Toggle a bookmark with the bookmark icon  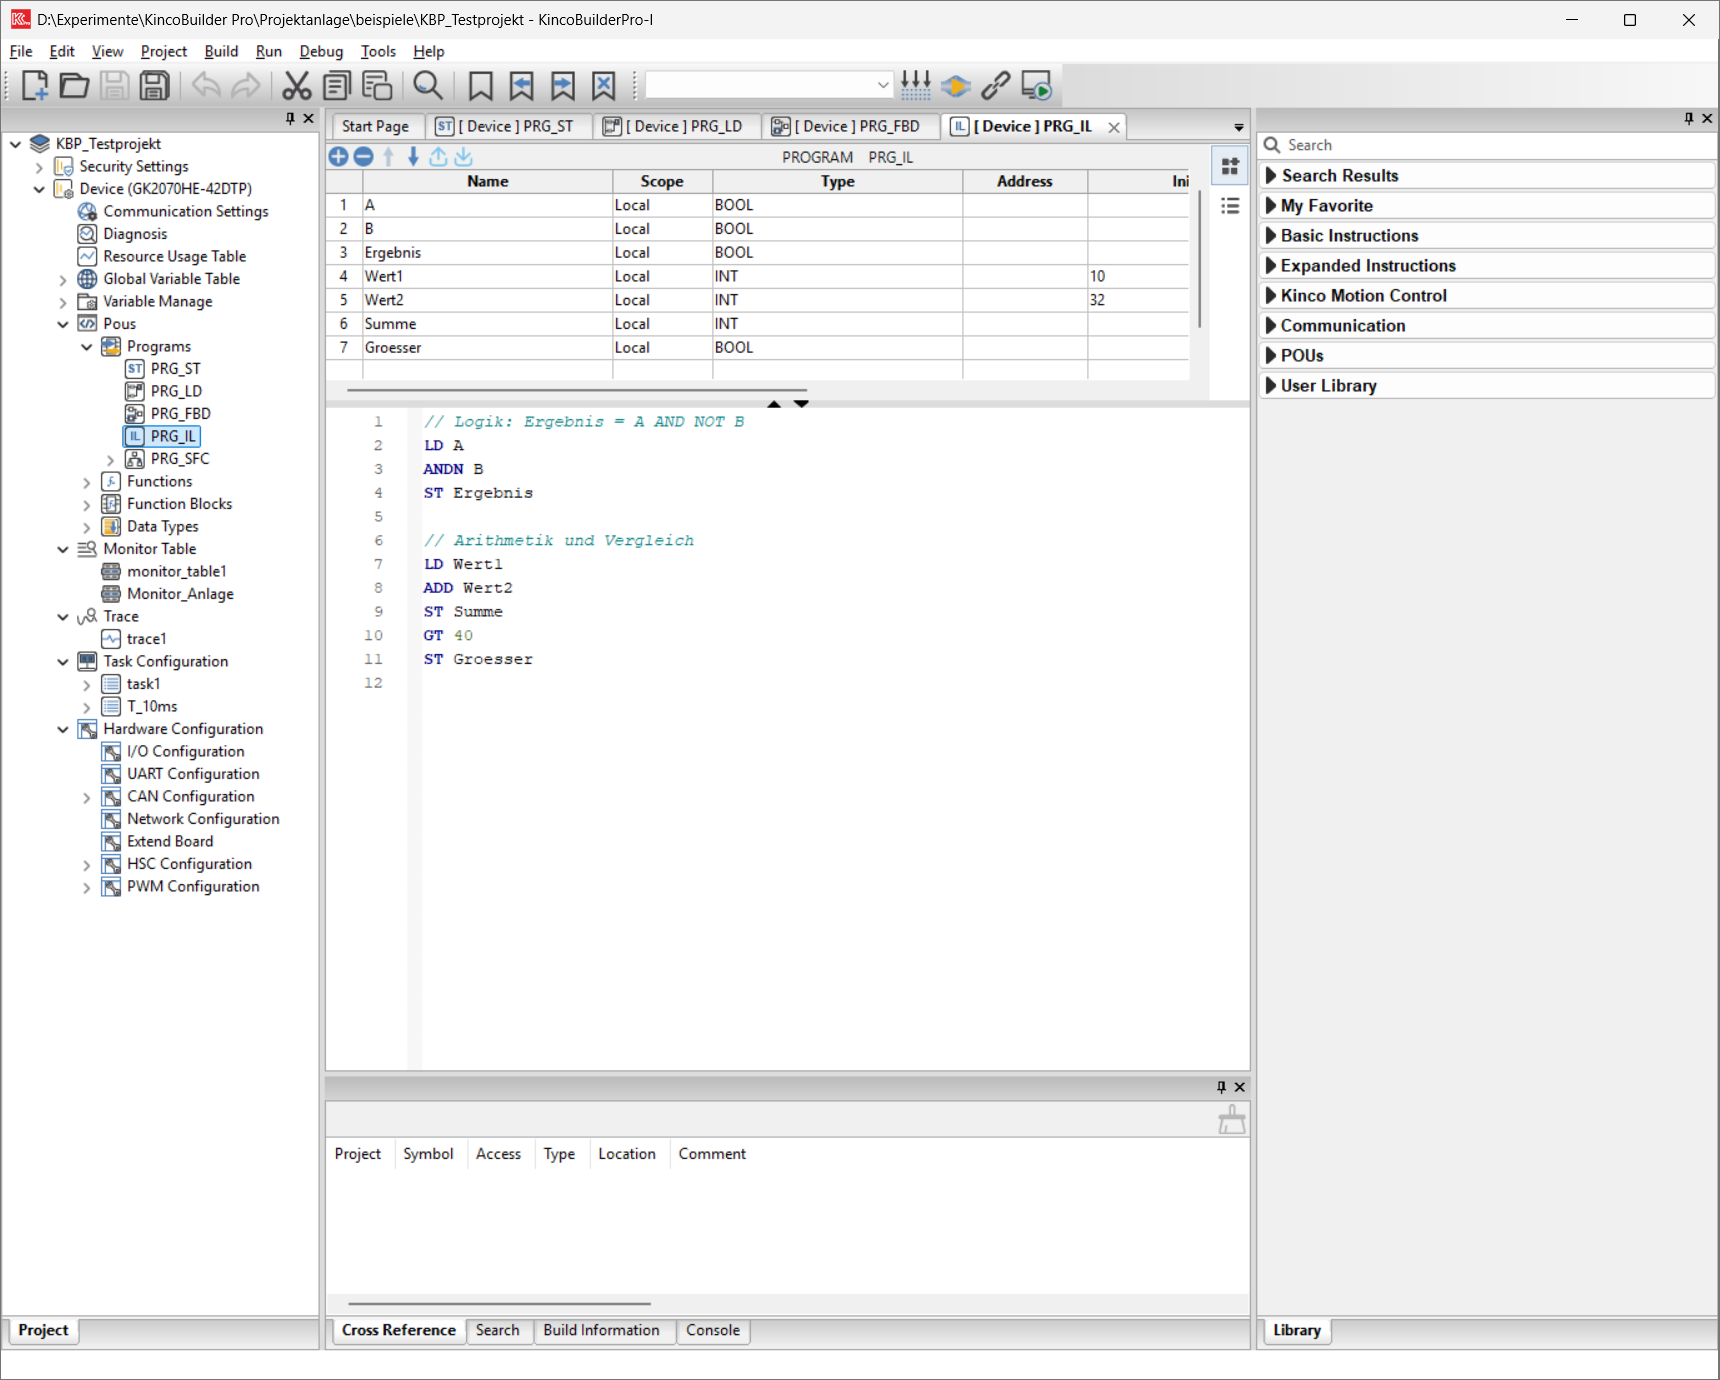(x=481, y=86)
